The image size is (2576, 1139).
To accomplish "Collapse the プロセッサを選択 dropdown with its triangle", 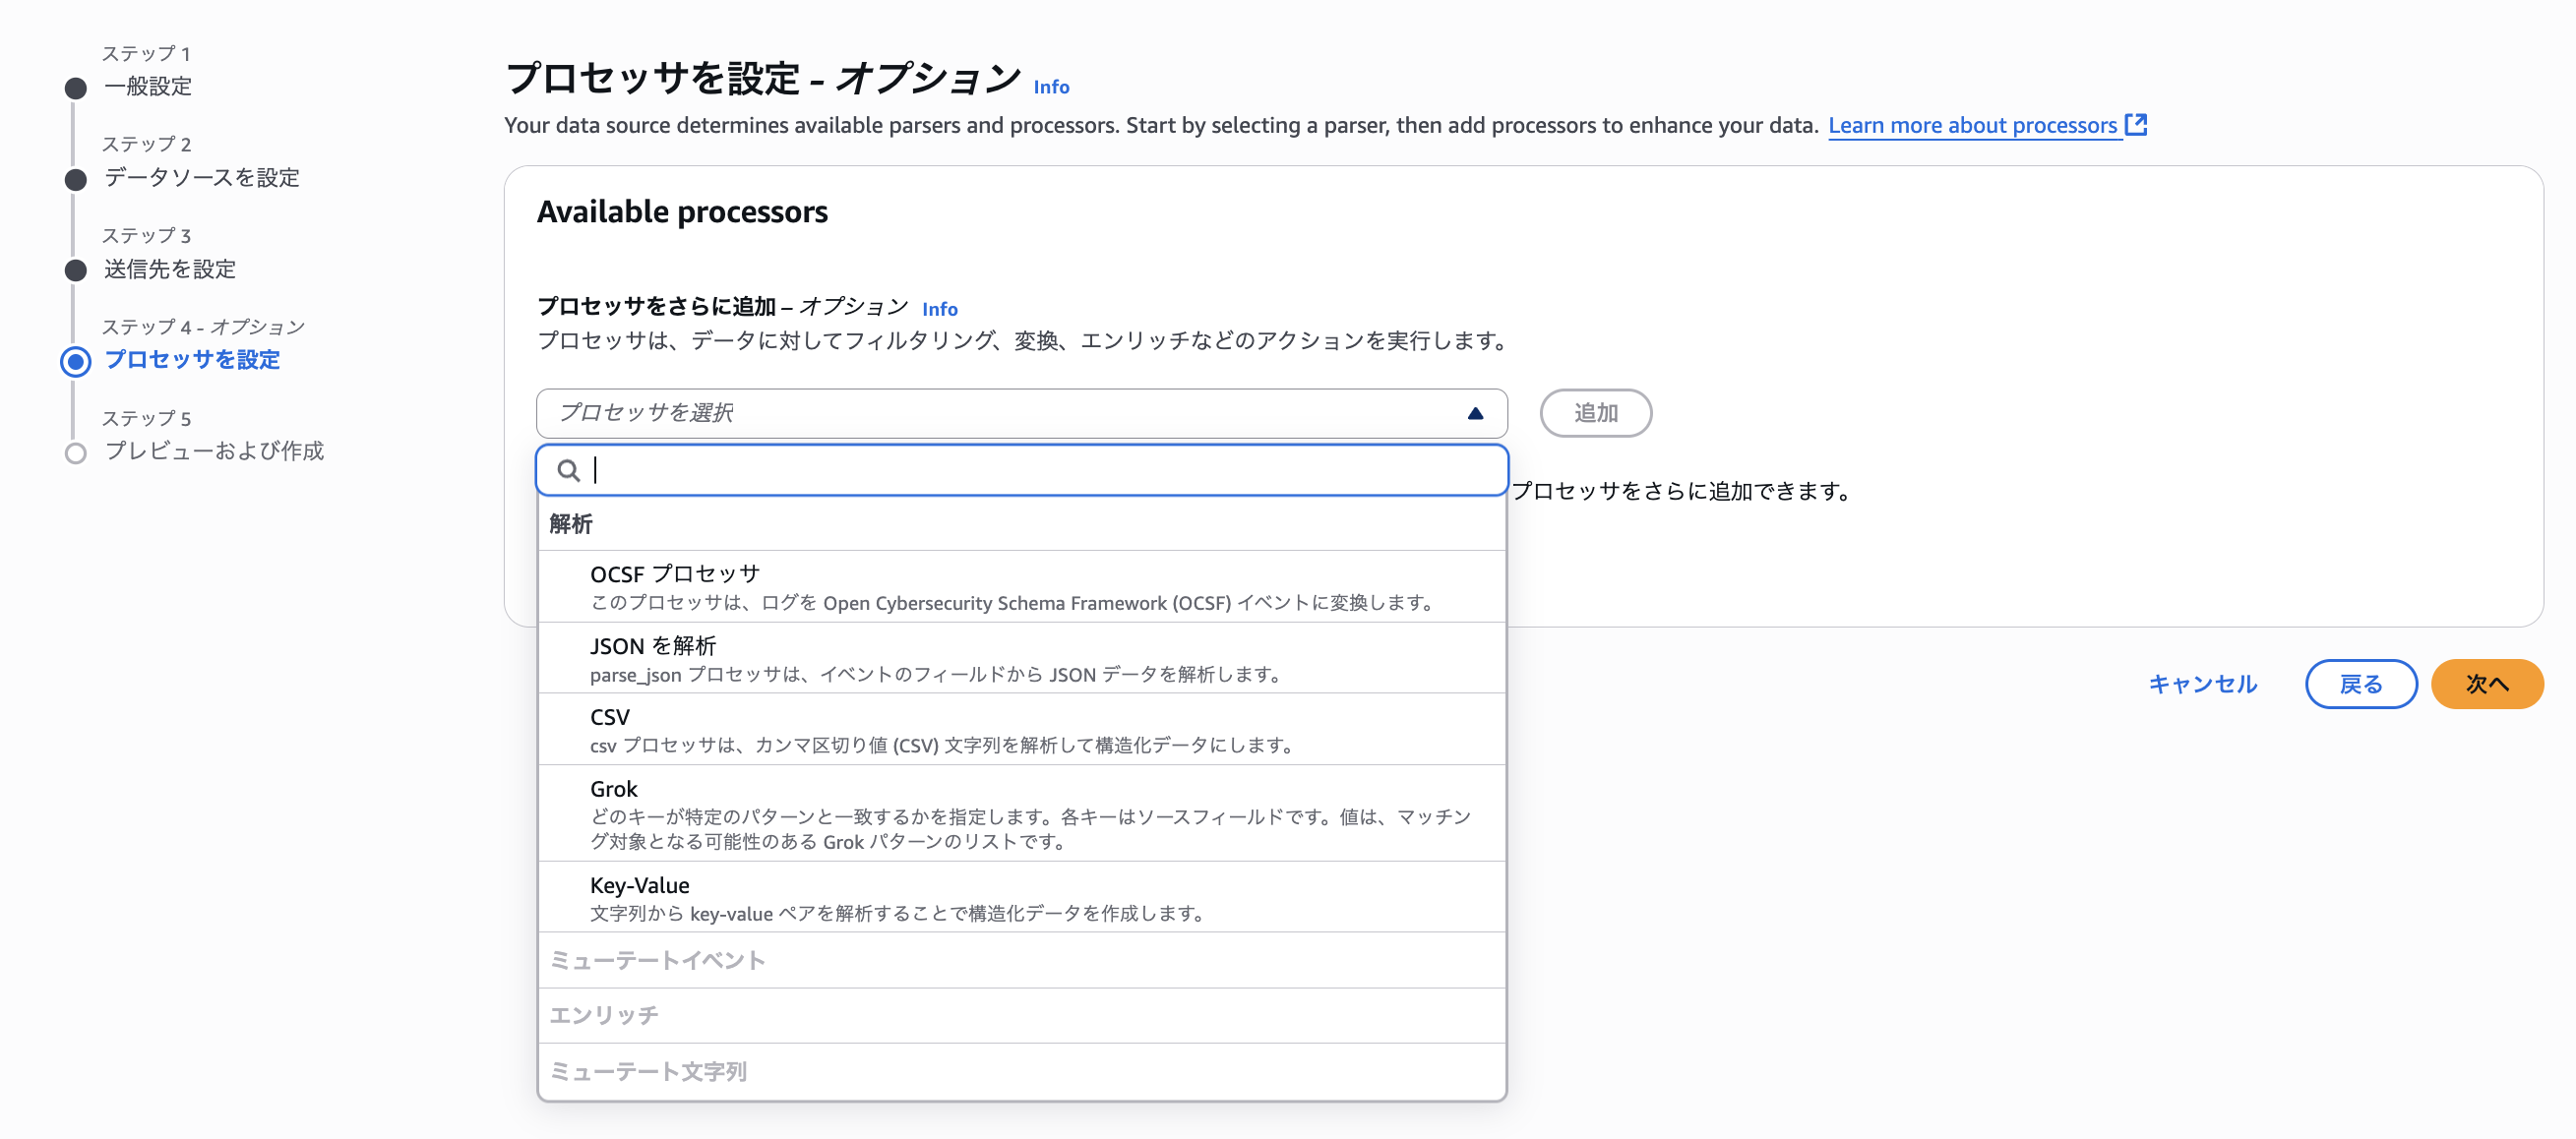I will [1474, 413].
